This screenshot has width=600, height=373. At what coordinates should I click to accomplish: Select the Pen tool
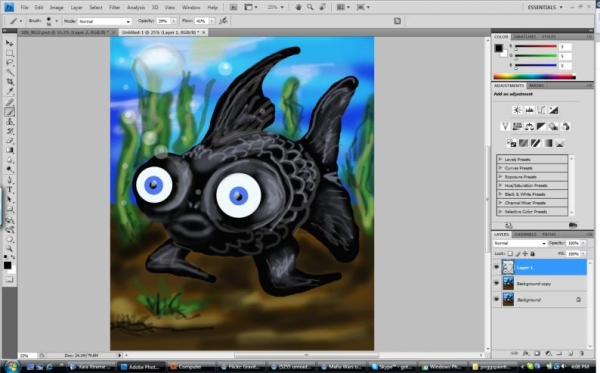[x=10, y=180]
